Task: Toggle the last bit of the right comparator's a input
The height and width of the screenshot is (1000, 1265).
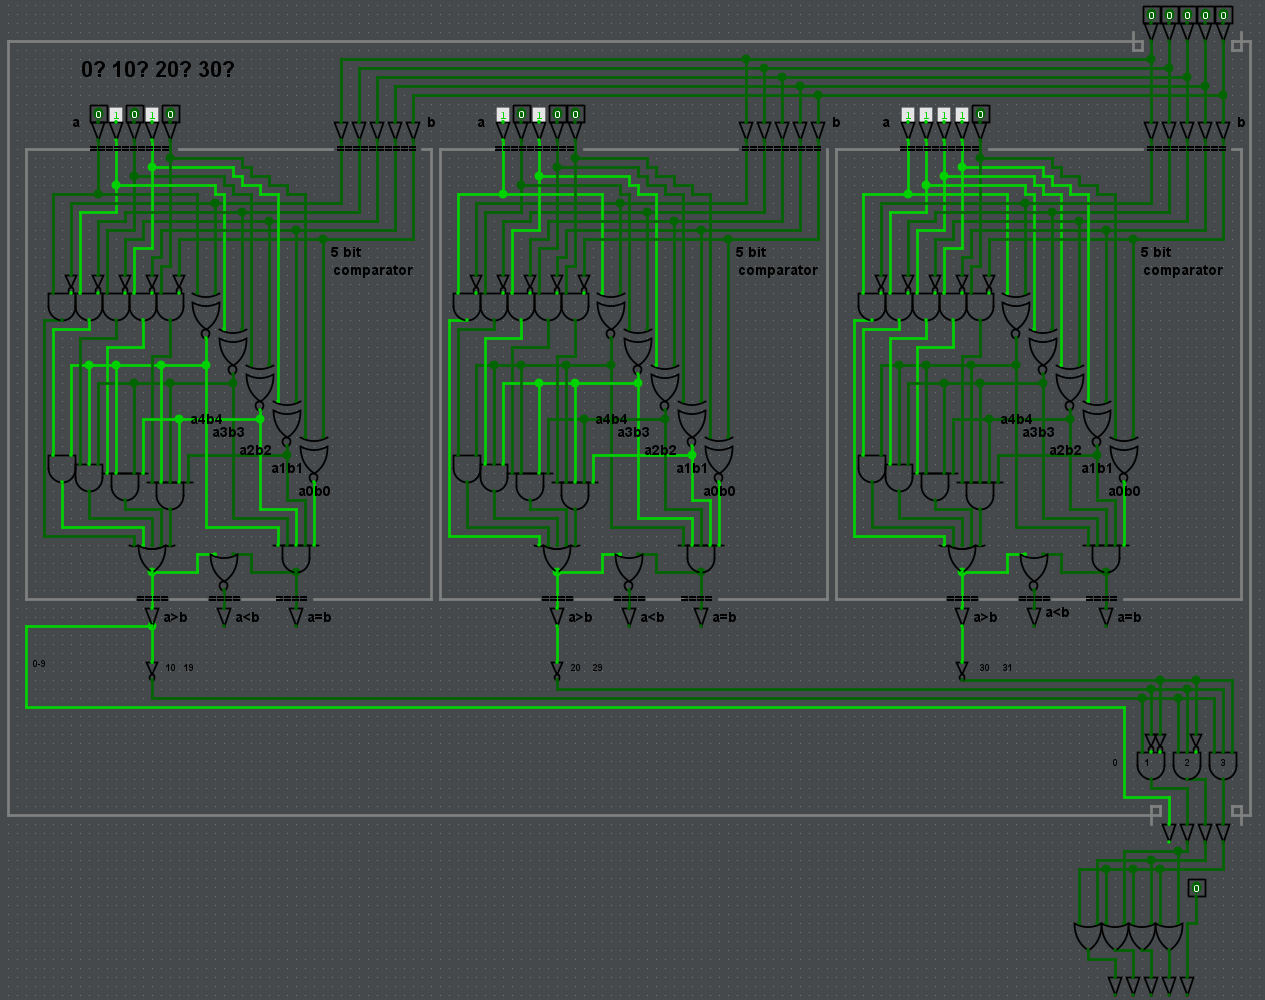Action: point(980,115)
